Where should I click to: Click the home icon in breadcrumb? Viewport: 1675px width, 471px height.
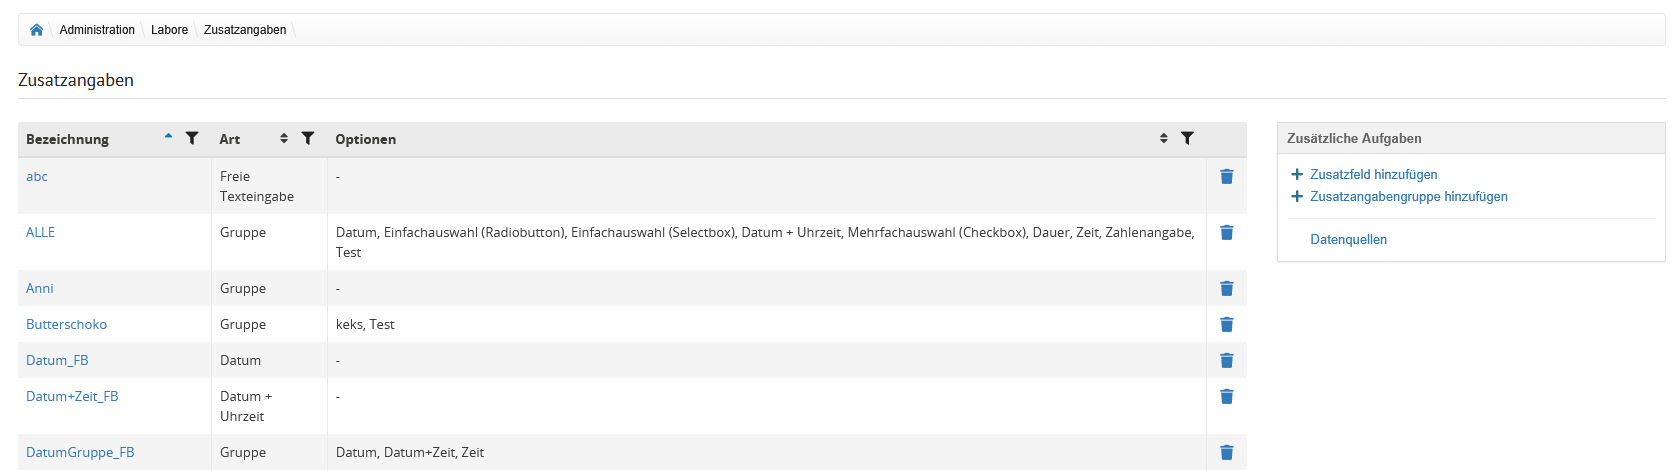tap(37, 30)
